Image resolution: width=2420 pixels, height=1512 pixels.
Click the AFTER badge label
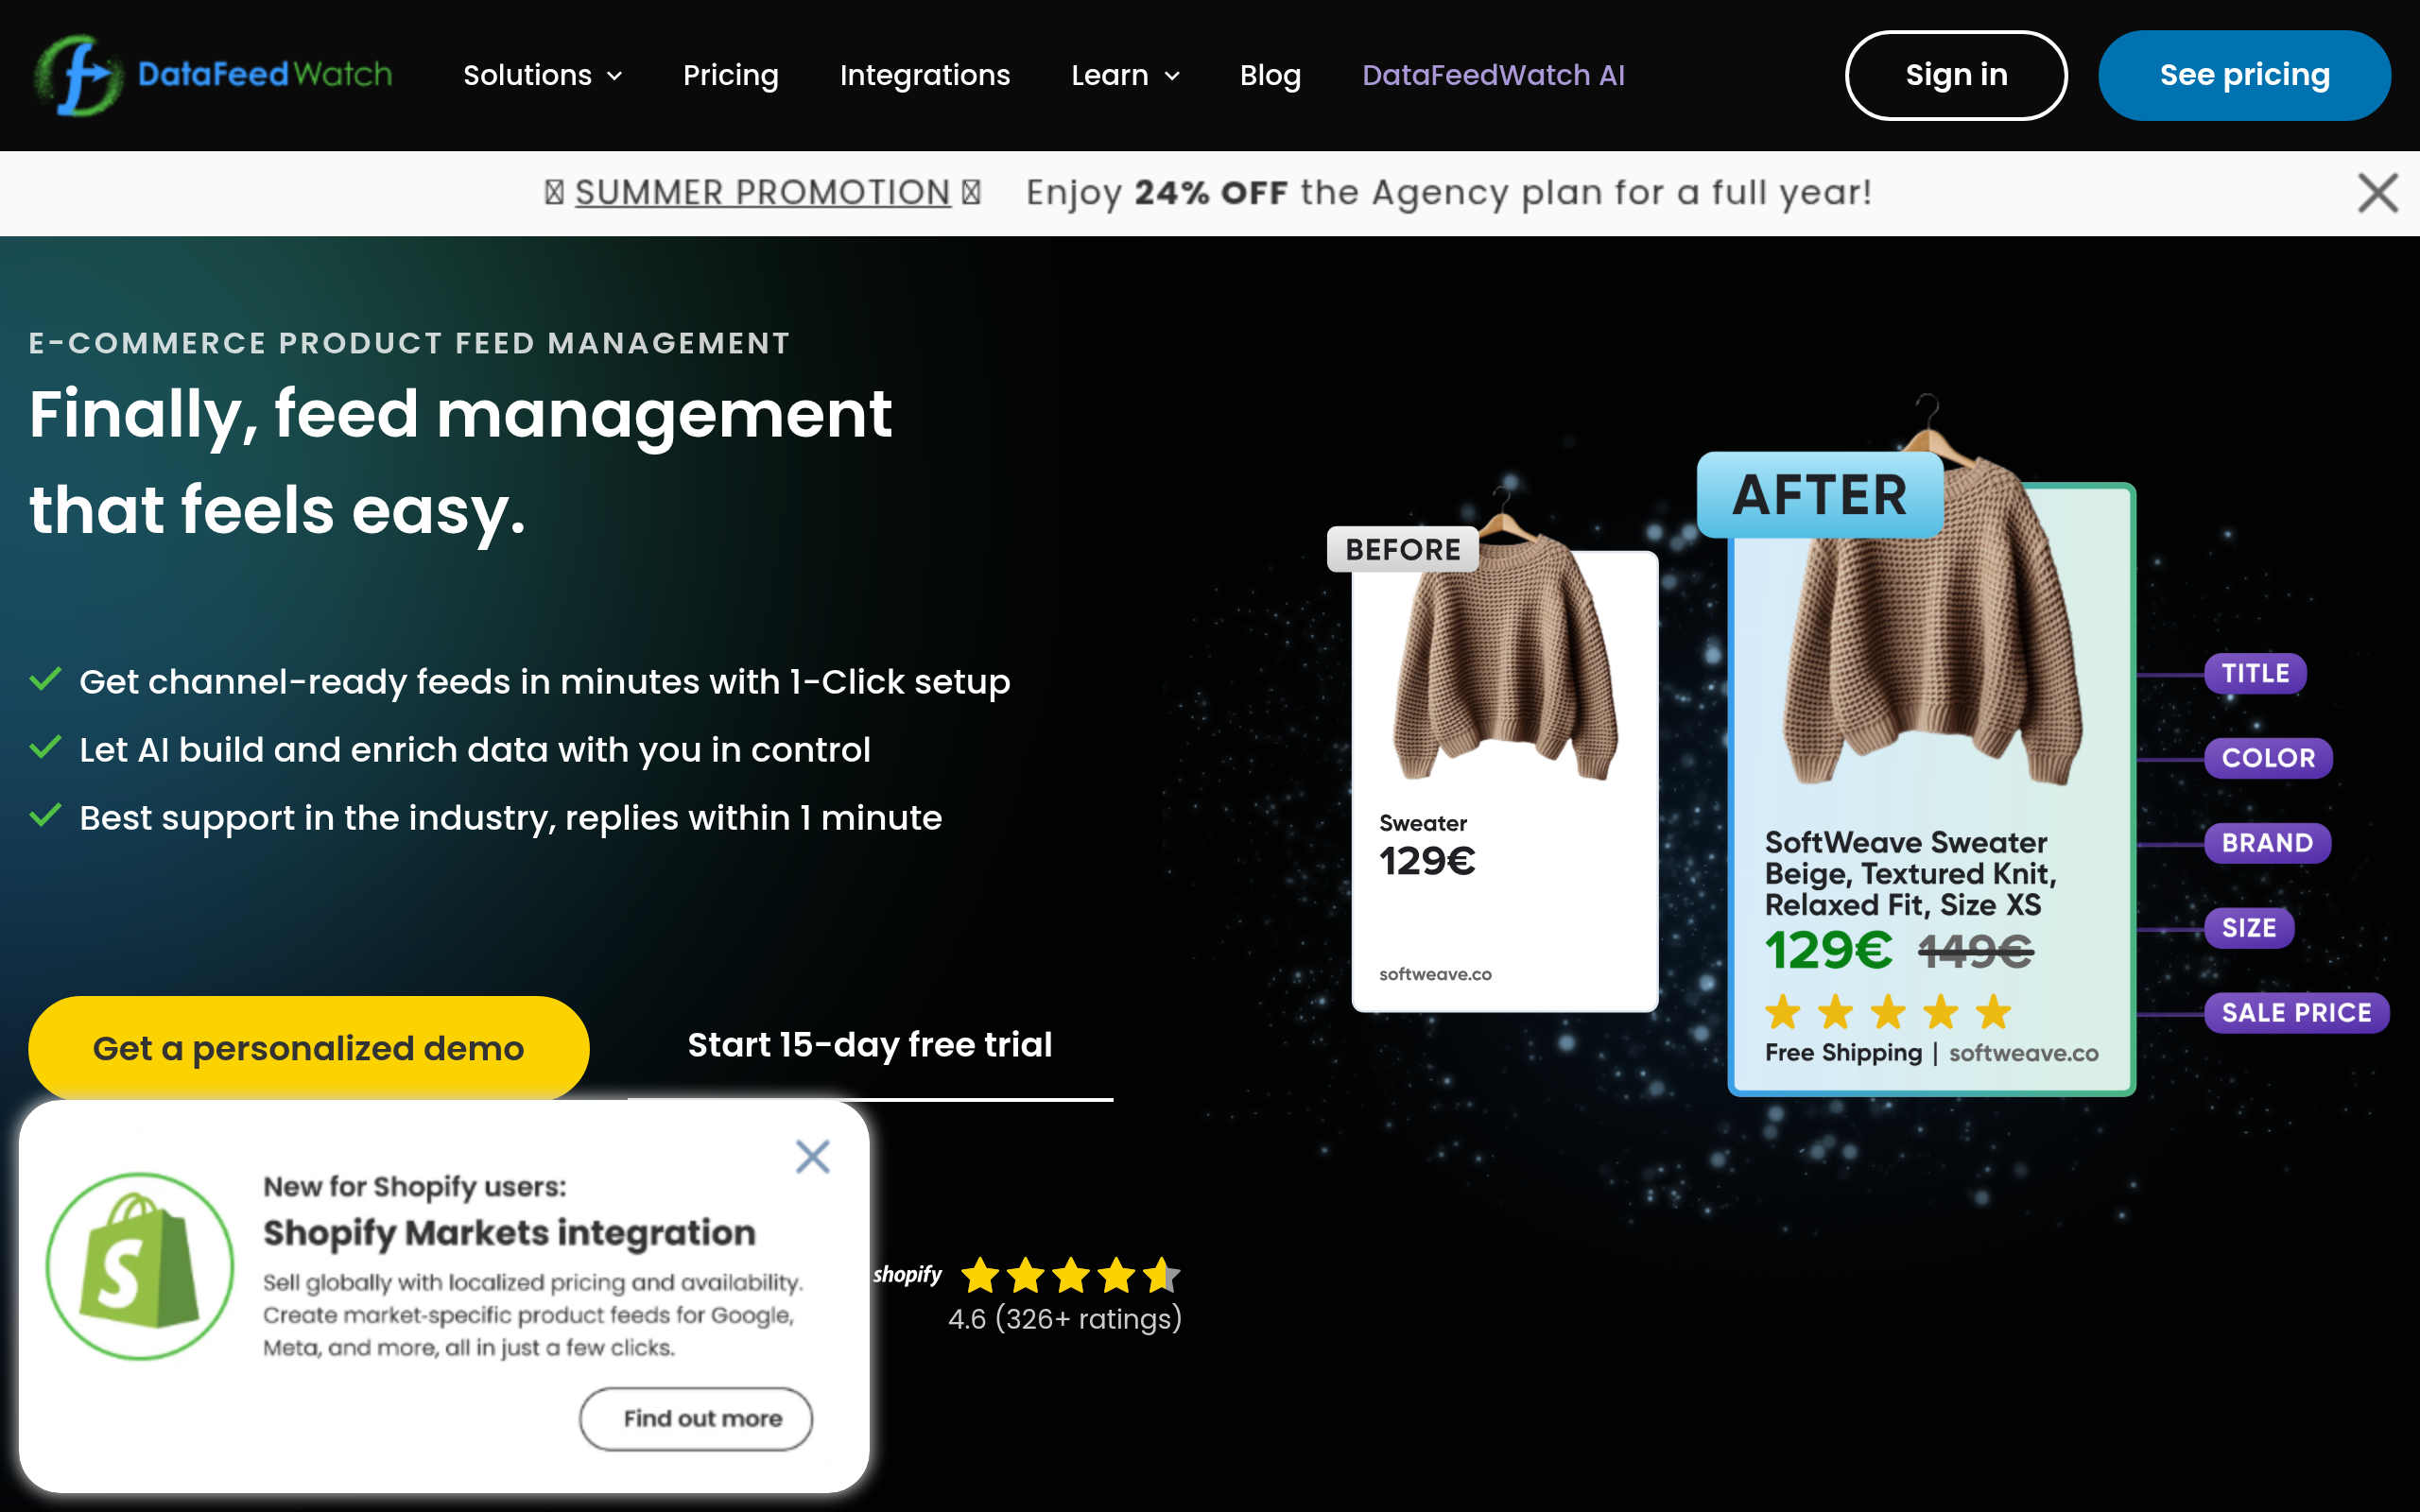point(1819,495)
